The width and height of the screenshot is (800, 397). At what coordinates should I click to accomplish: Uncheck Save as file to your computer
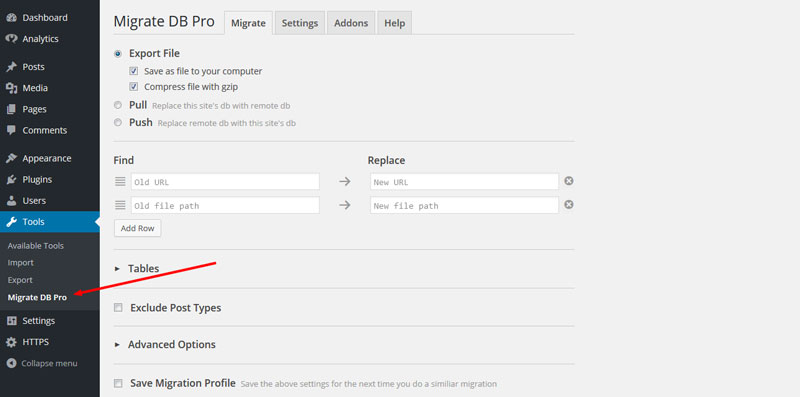click(x=134, y=71)
